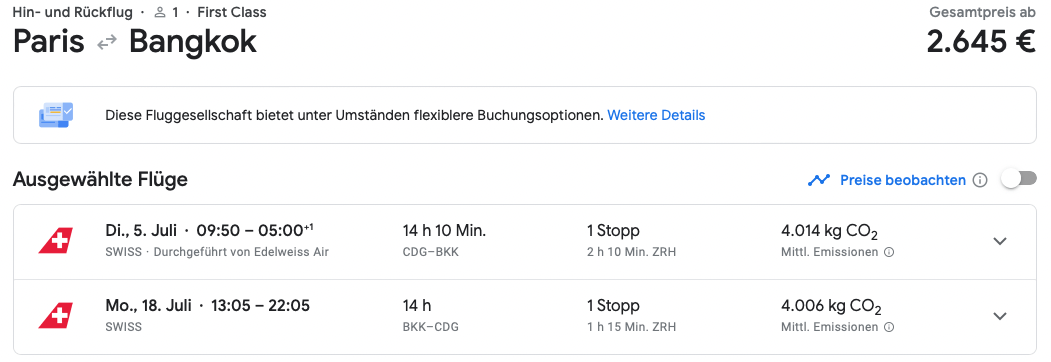
Task: Select the Di., 5. Juli flight row
Action: click(525, 242)
